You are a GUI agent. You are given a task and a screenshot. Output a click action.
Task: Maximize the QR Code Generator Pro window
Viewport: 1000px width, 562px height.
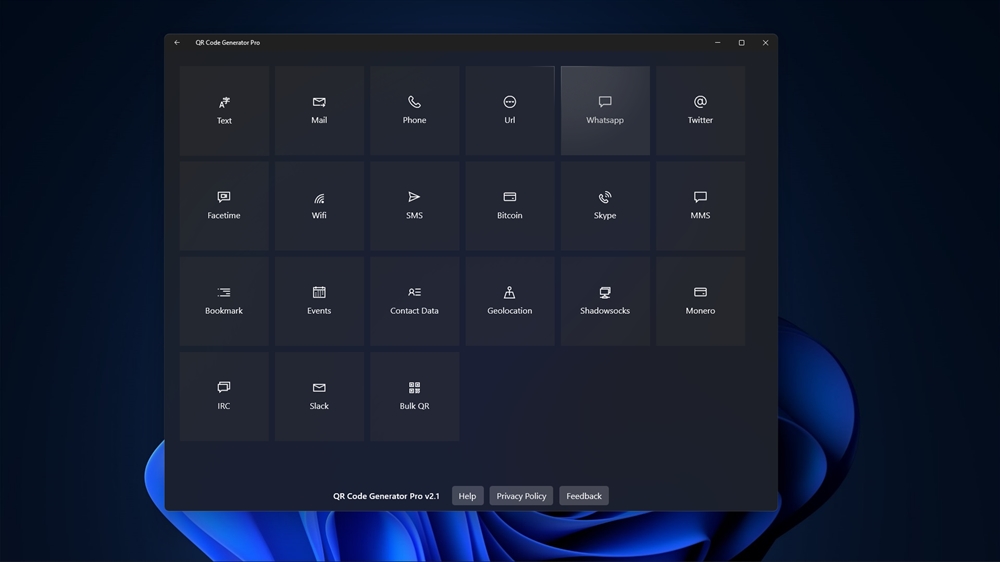click(741, 43)
